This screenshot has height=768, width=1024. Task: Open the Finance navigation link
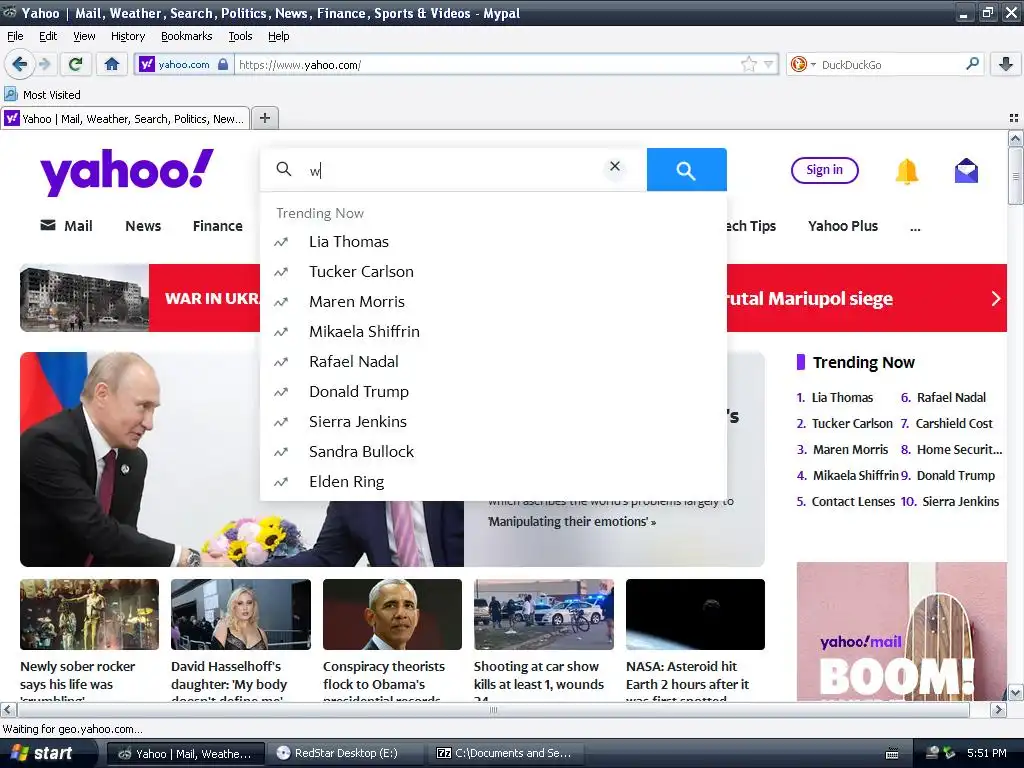(x=217, y=226)
